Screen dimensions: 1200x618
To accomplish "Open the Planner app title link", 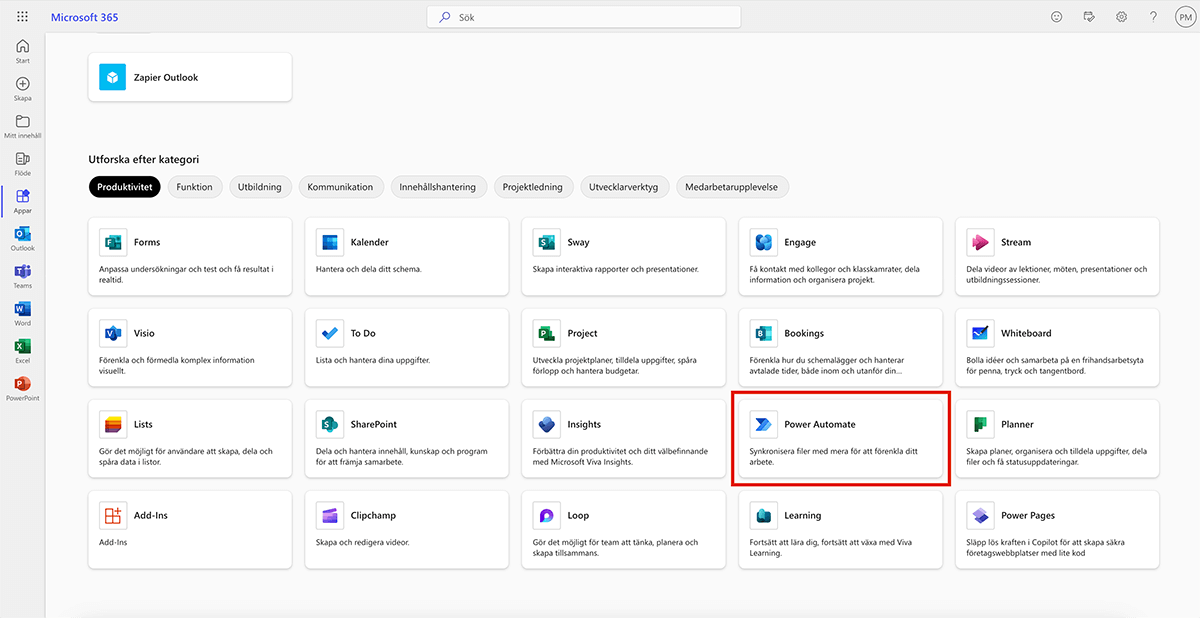I will (1017, 424).
